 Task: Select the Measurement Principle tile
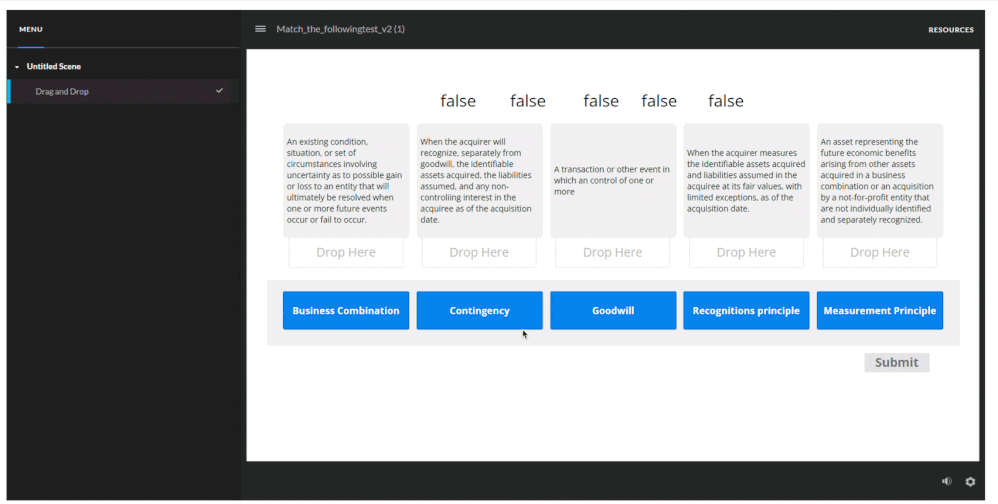[880, 311]
